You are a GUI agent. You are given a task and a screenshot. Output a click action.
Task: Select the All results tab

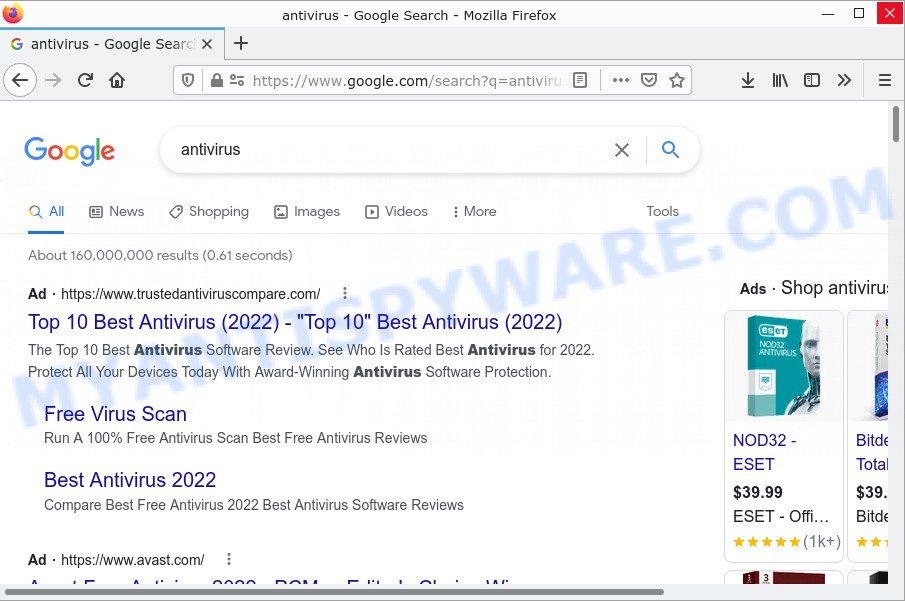click(x=46, y=211)
